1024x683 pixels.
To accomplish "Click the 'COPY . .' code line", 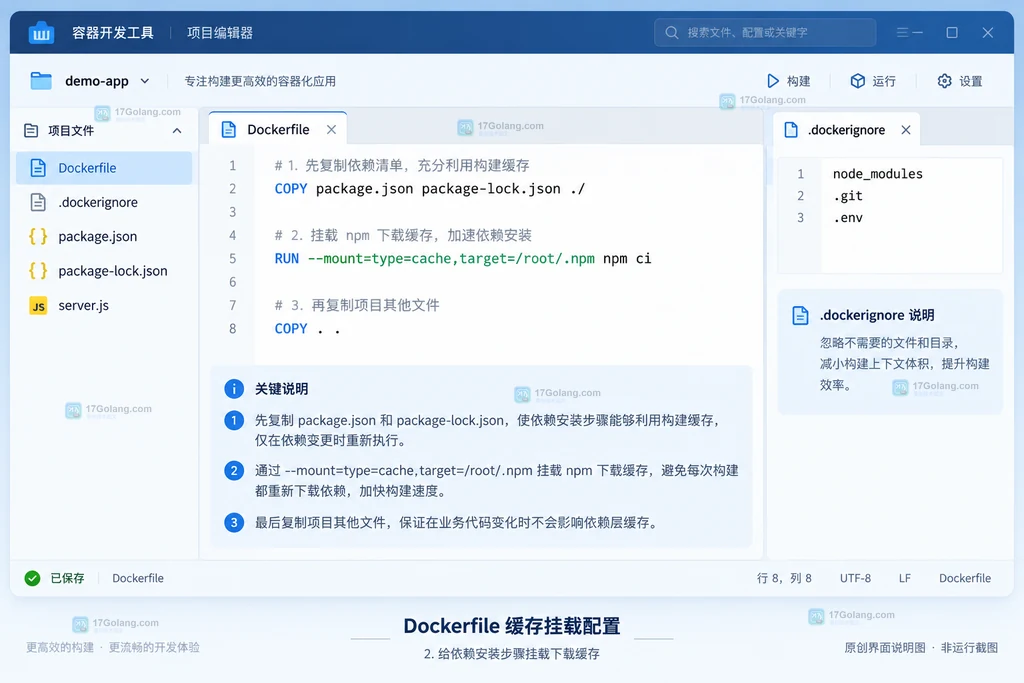I will point(308,328).
